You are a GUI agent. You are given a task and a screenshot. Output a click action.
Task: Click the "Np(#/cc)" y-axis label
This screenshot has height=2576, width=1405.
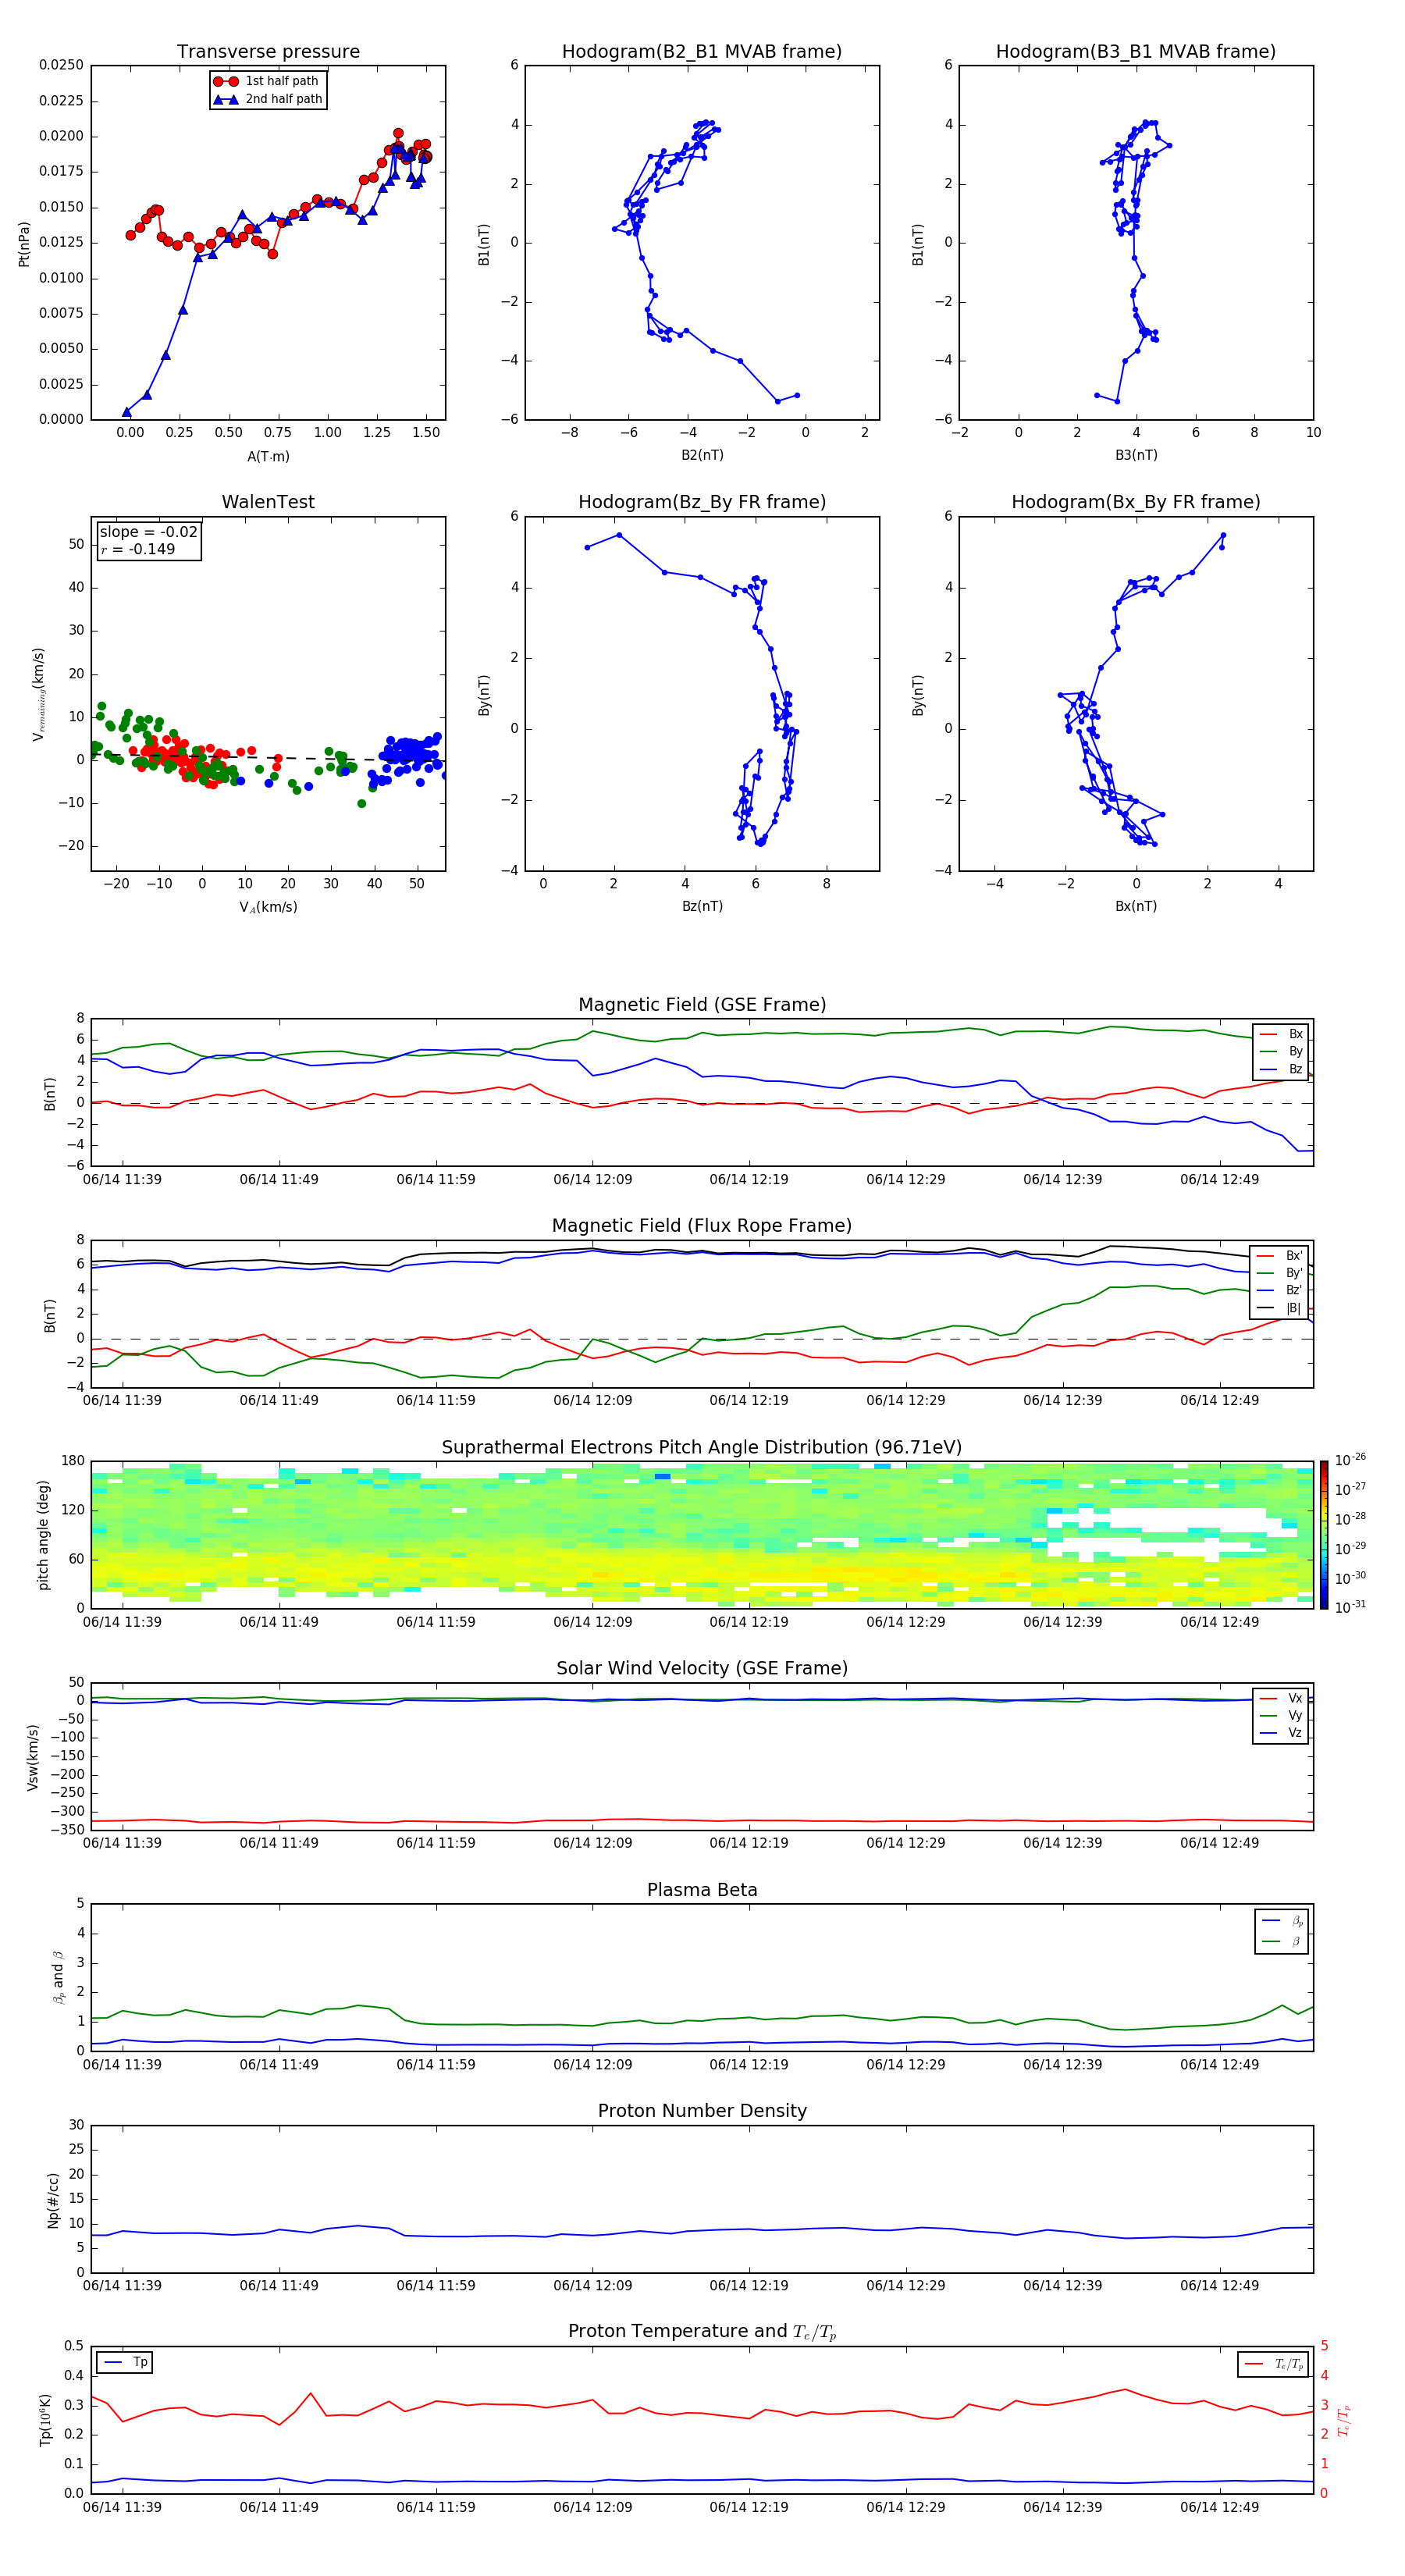(x=53, y=2200)
